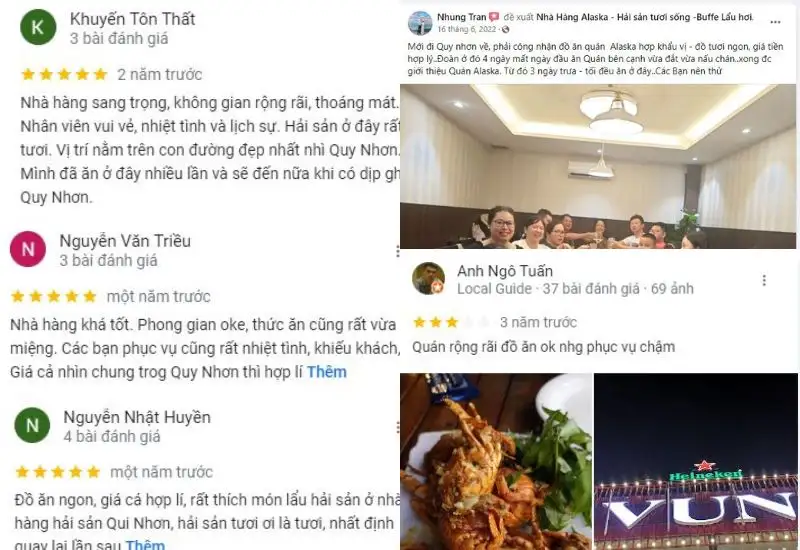
Task: Click Nguyễn Nhật Huyền's green N avatar
Action: (x=32, y=425)
